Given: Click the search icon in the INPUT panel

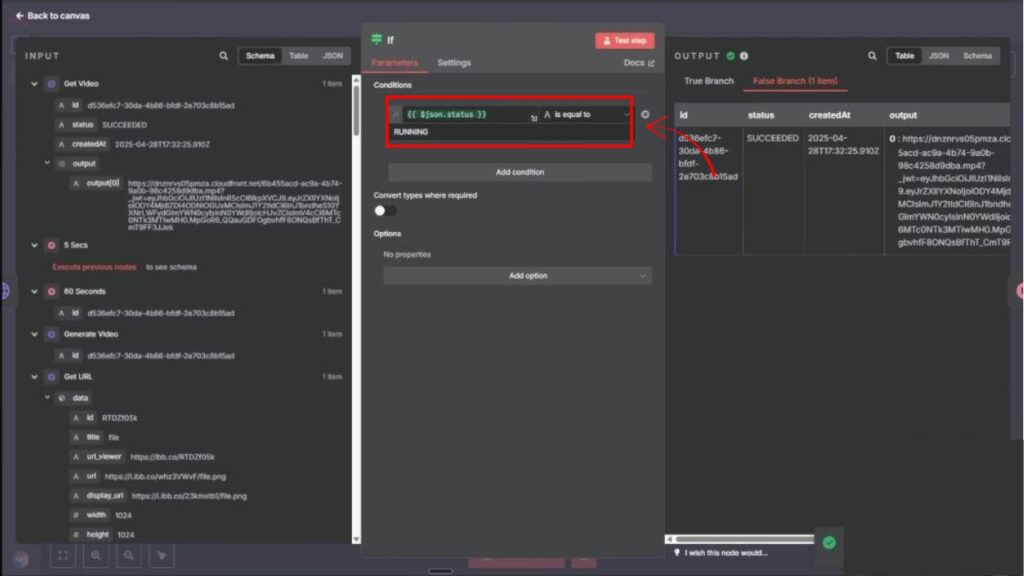Looking at the screenshot, I should click(224, 56).
